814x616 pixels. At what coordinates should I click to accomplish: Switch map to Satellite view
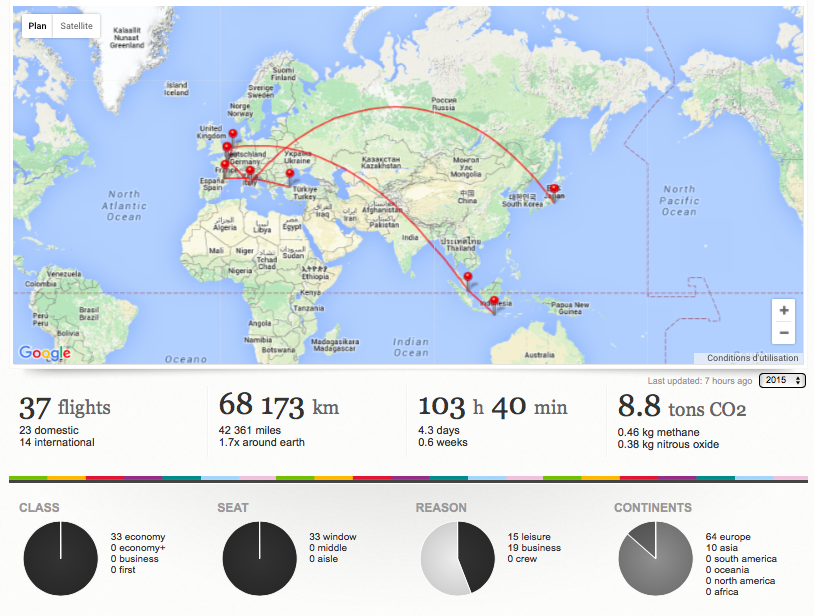76,26
